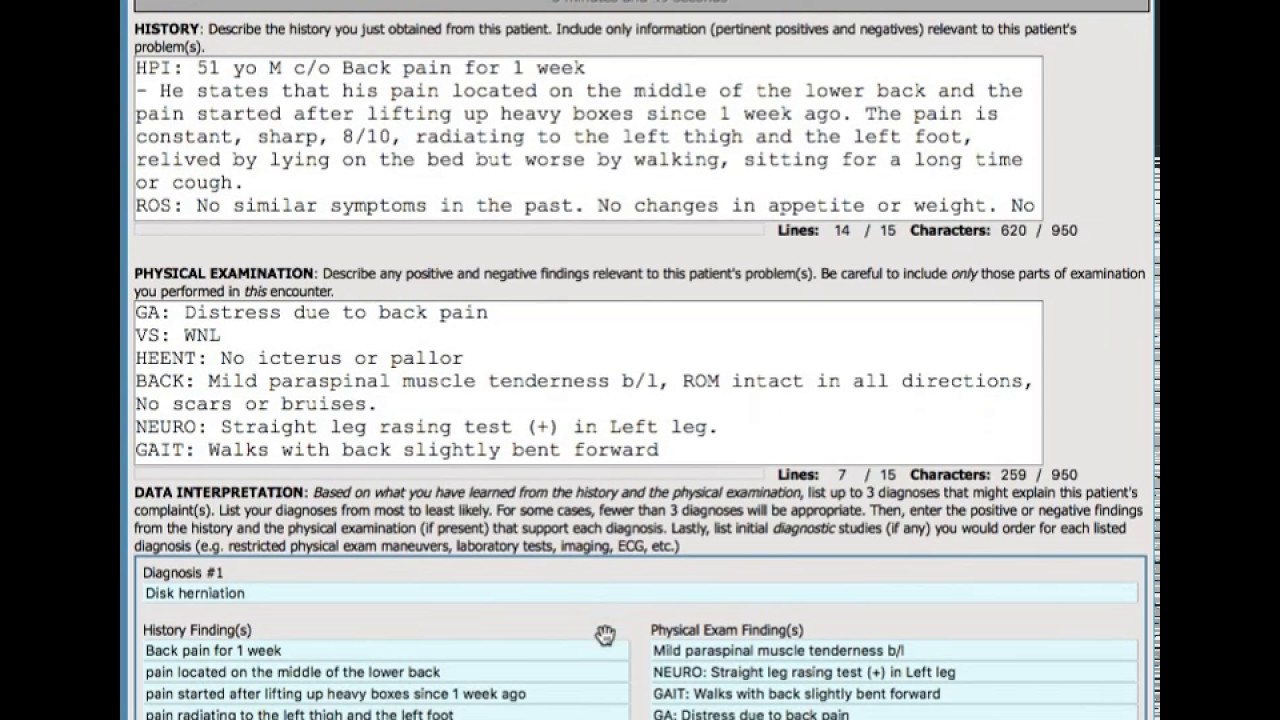Click the 'GA: Distress due to back pain' note line
Image resolution: width=1280 pixels, height=720 pixels.
312,312
